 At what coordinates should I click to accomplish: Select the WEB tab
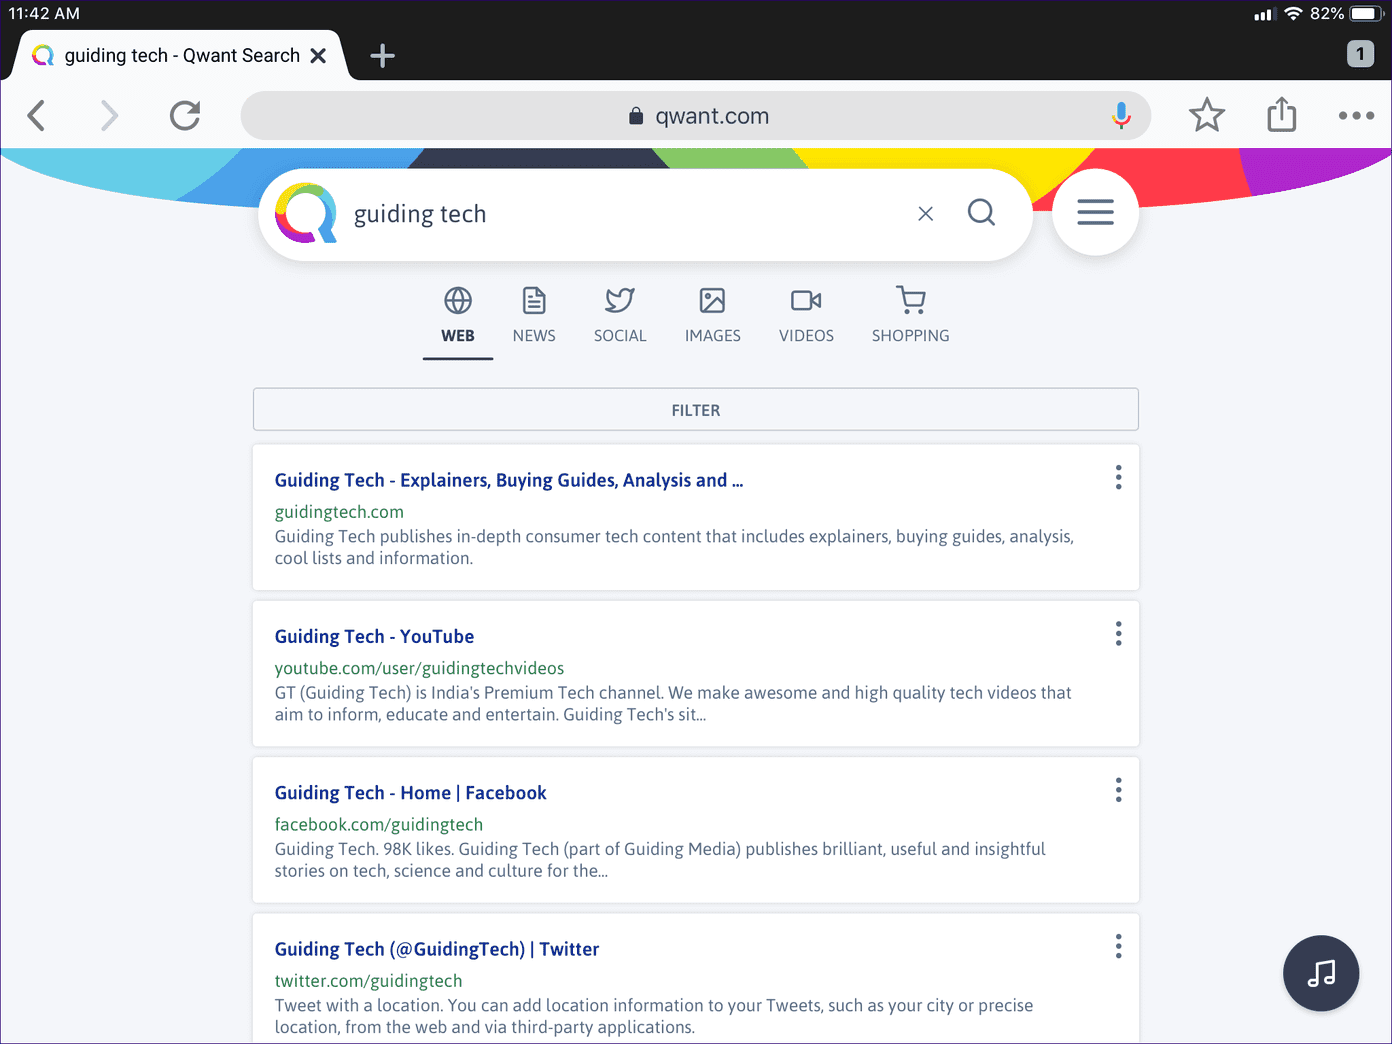(x=458, y=316)
